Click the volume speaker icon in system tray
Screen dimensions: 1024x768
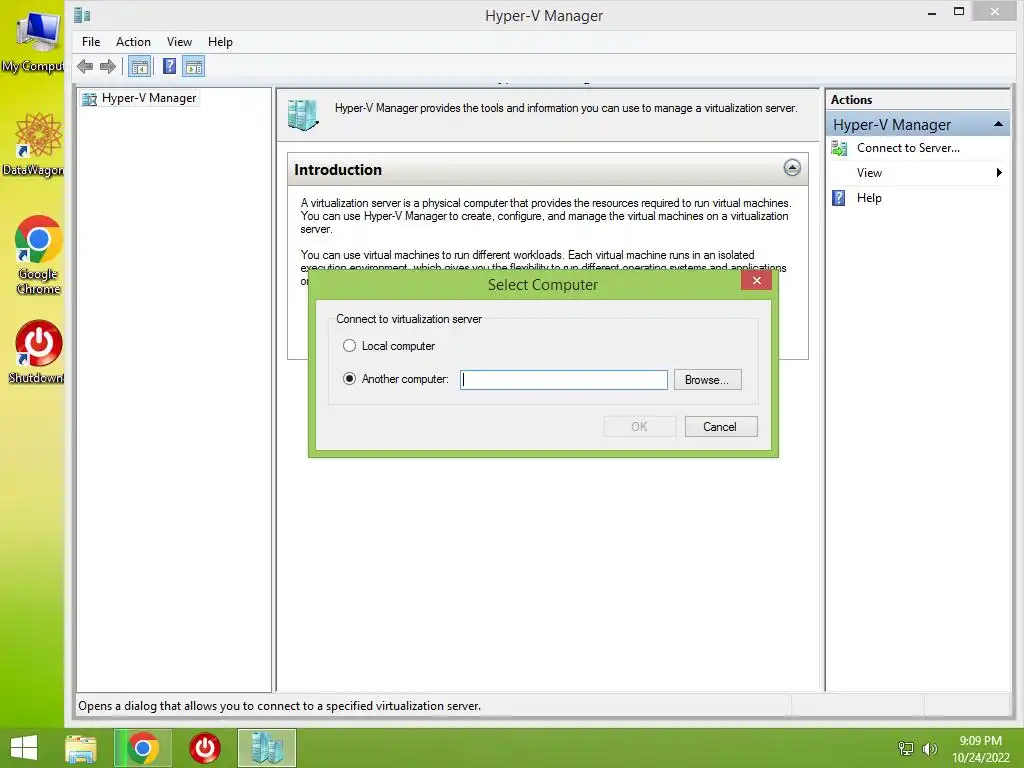[x=929, y=748]
